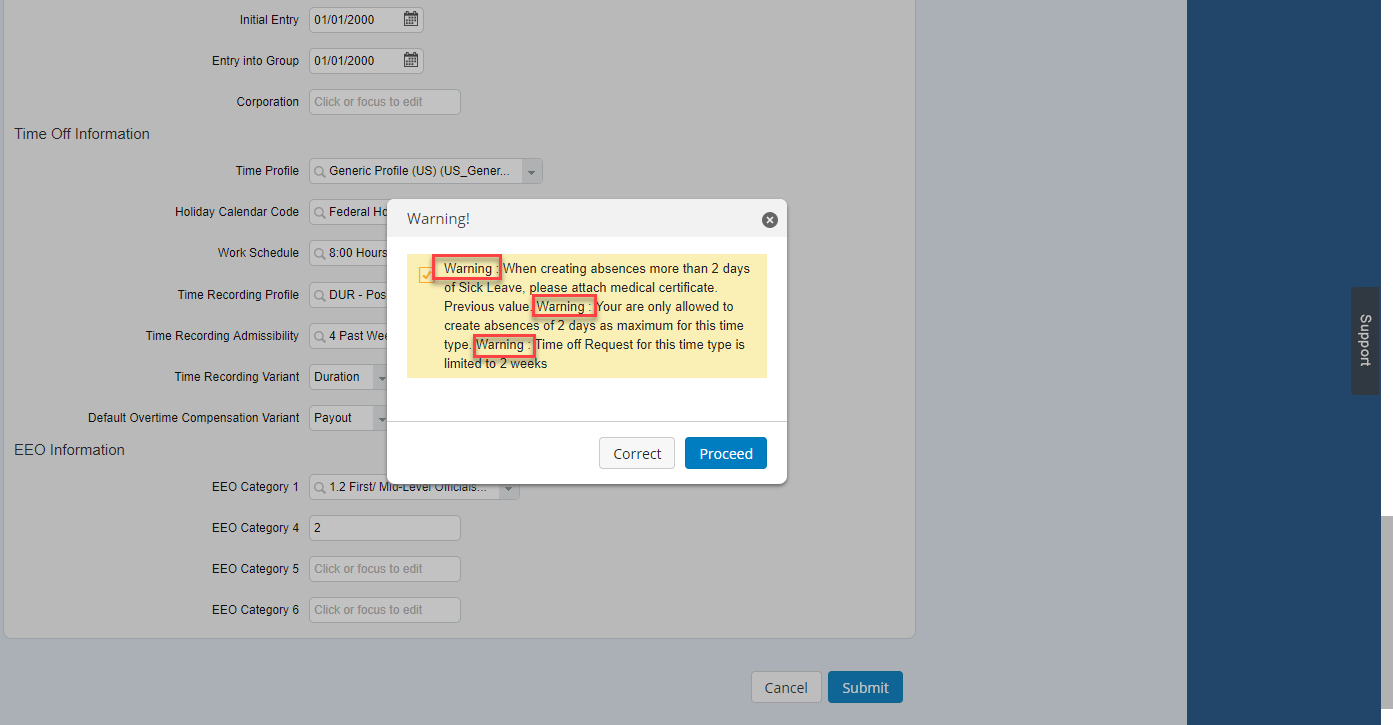Screen dimensions: 1393x725
Task: Toggle the warning message checkbox
Action: pos(426,274)
